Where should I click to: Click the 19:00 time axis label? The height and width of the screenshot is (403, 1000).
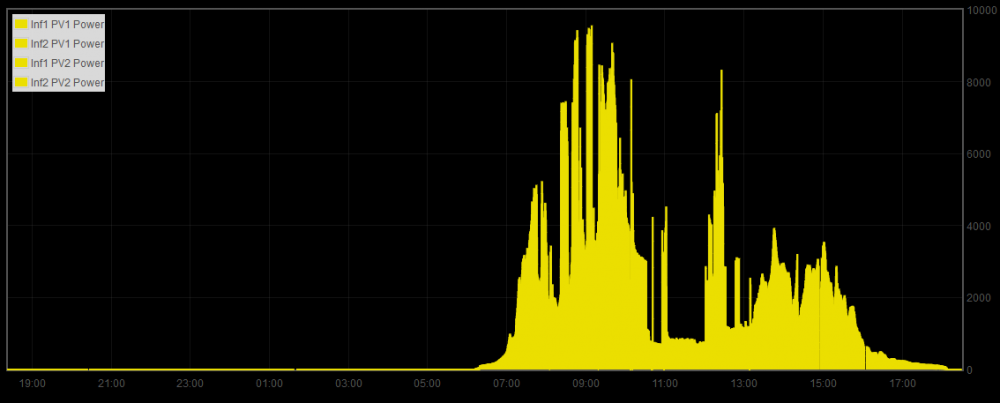pos(33,384)
